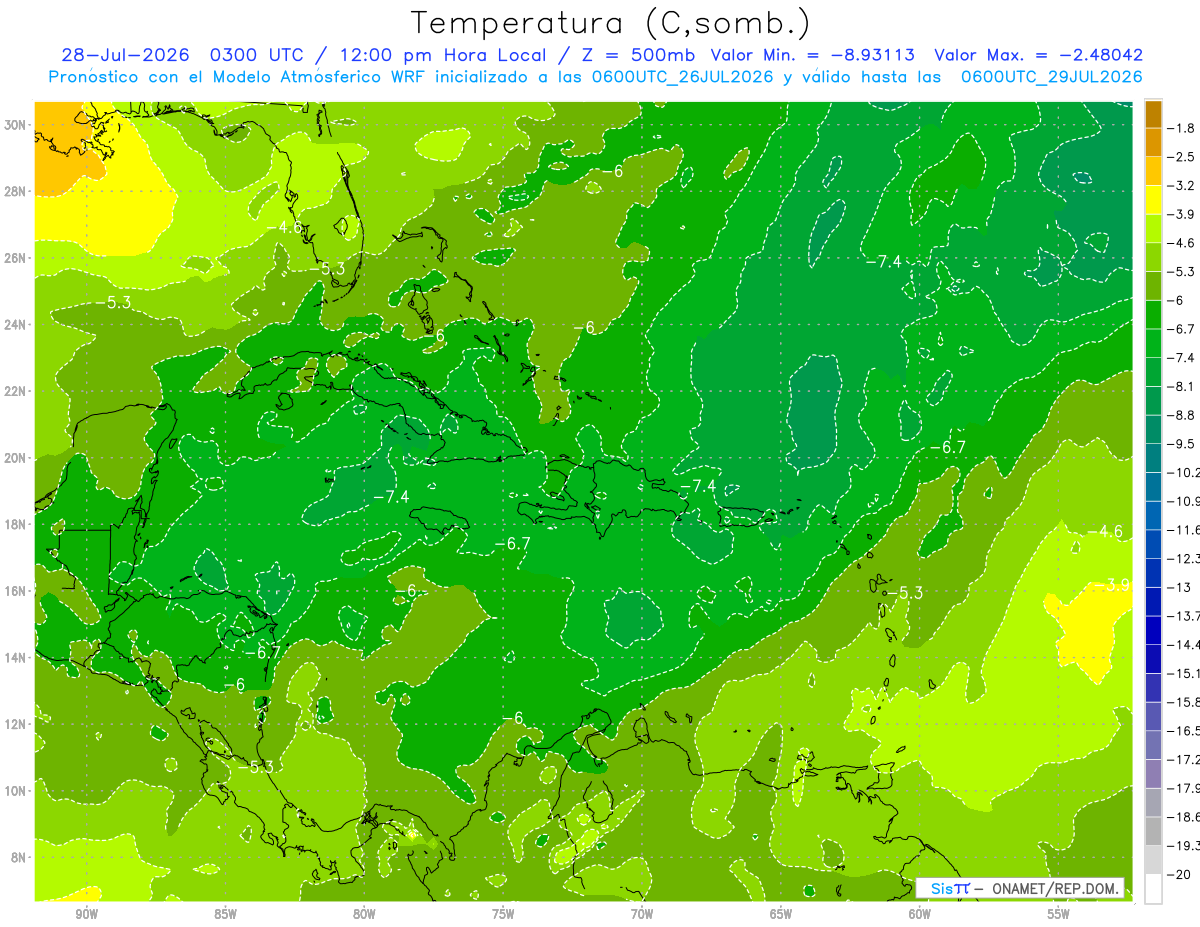
Task: Click the Sisπ logo text
Action: 950,888
